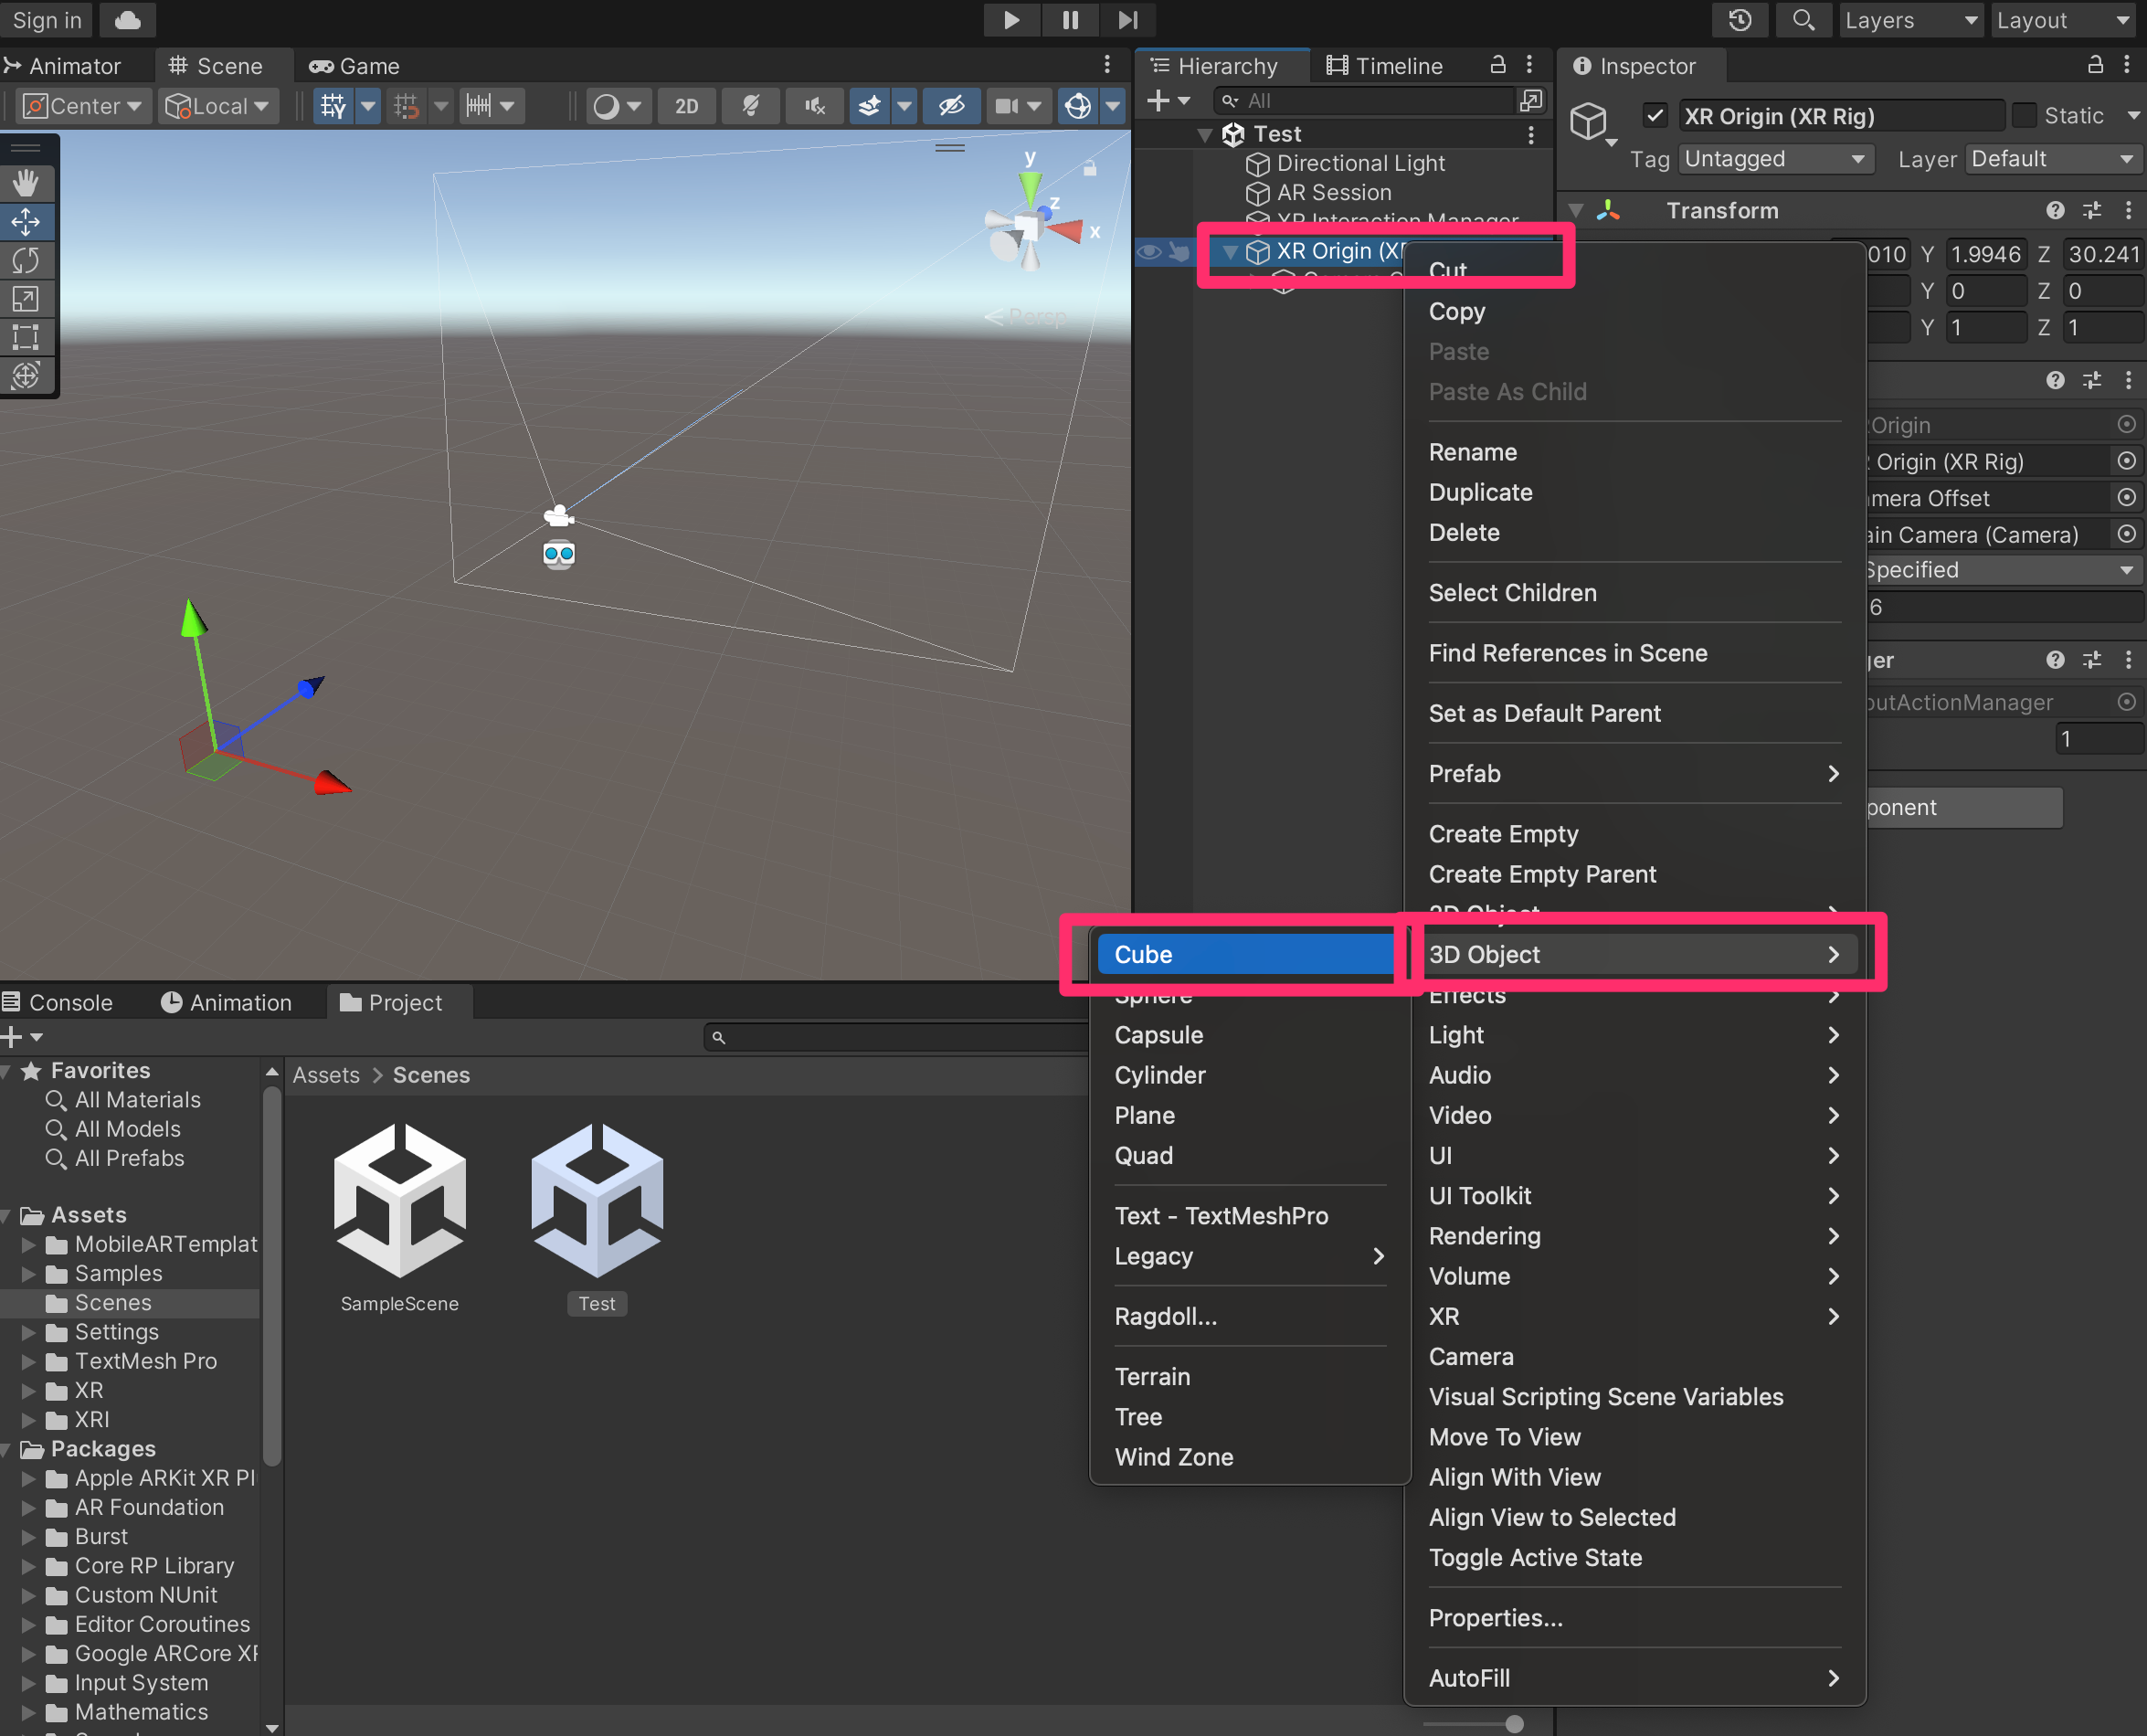Toggle XR Origin visibility eye icon

point(1148,252)
